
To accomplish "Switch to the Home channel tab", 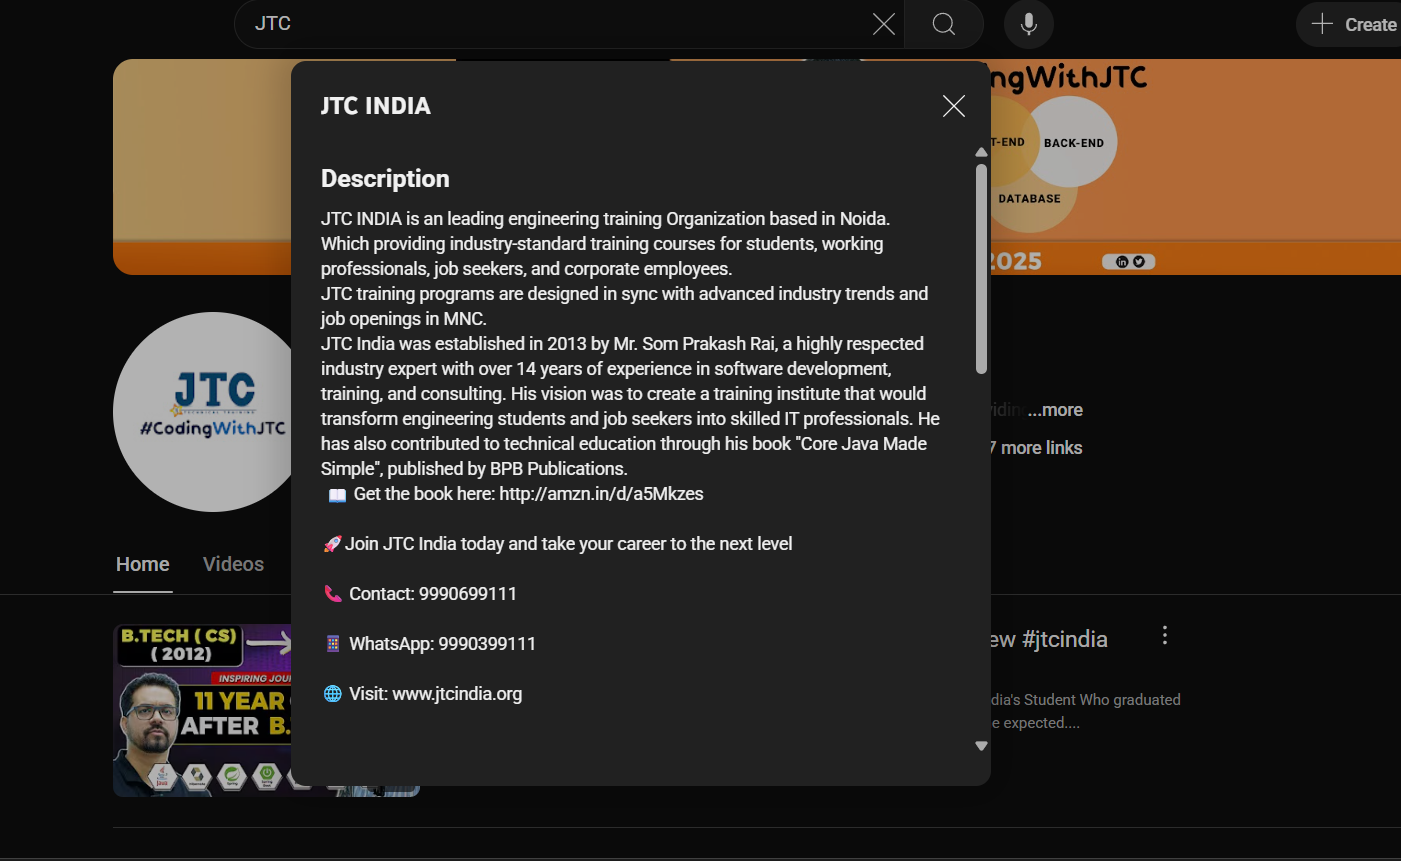I will pyautogui.click(x=143, y=564).
